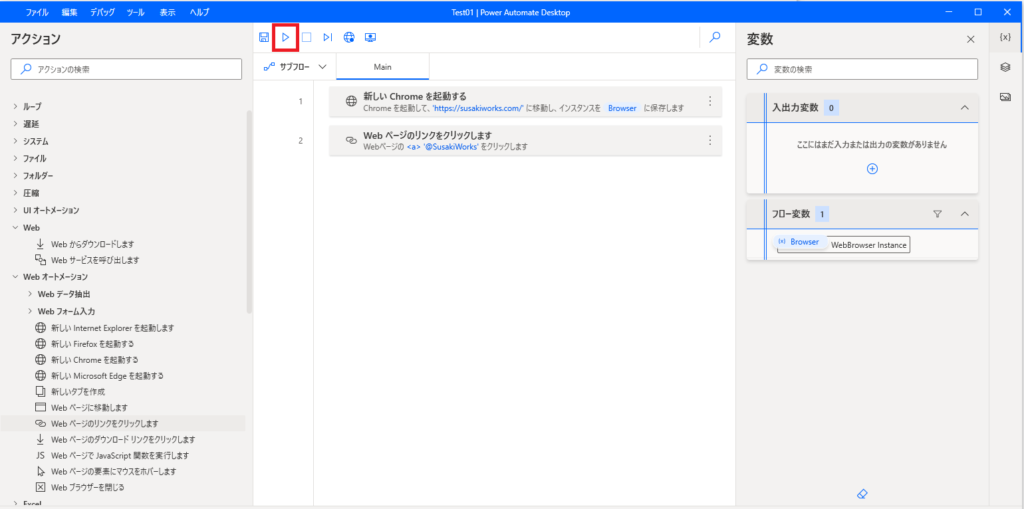Click the flow search magnifier icon
The width and height of the screenshot is (1024, 509).
(715, 38)
